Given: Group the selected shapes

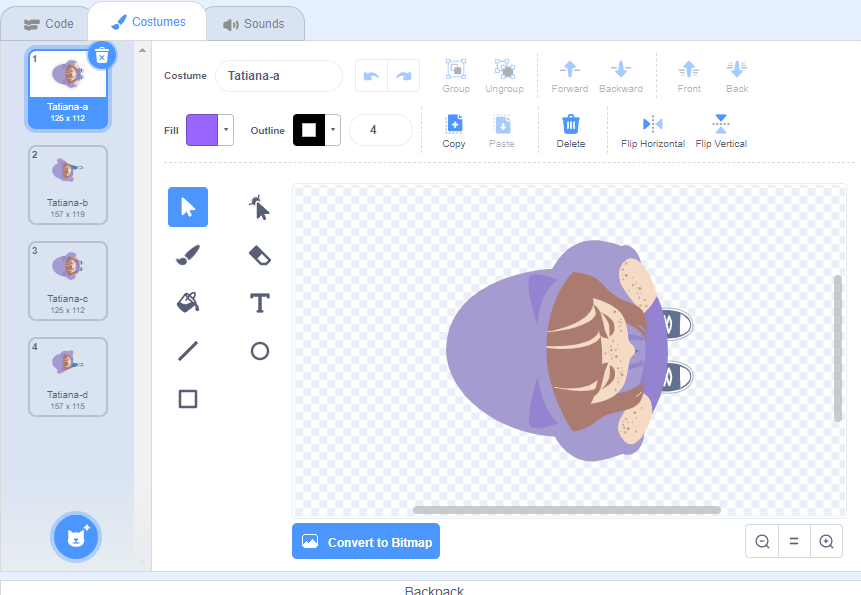Looking at the screenshot, I should (456, 76).
